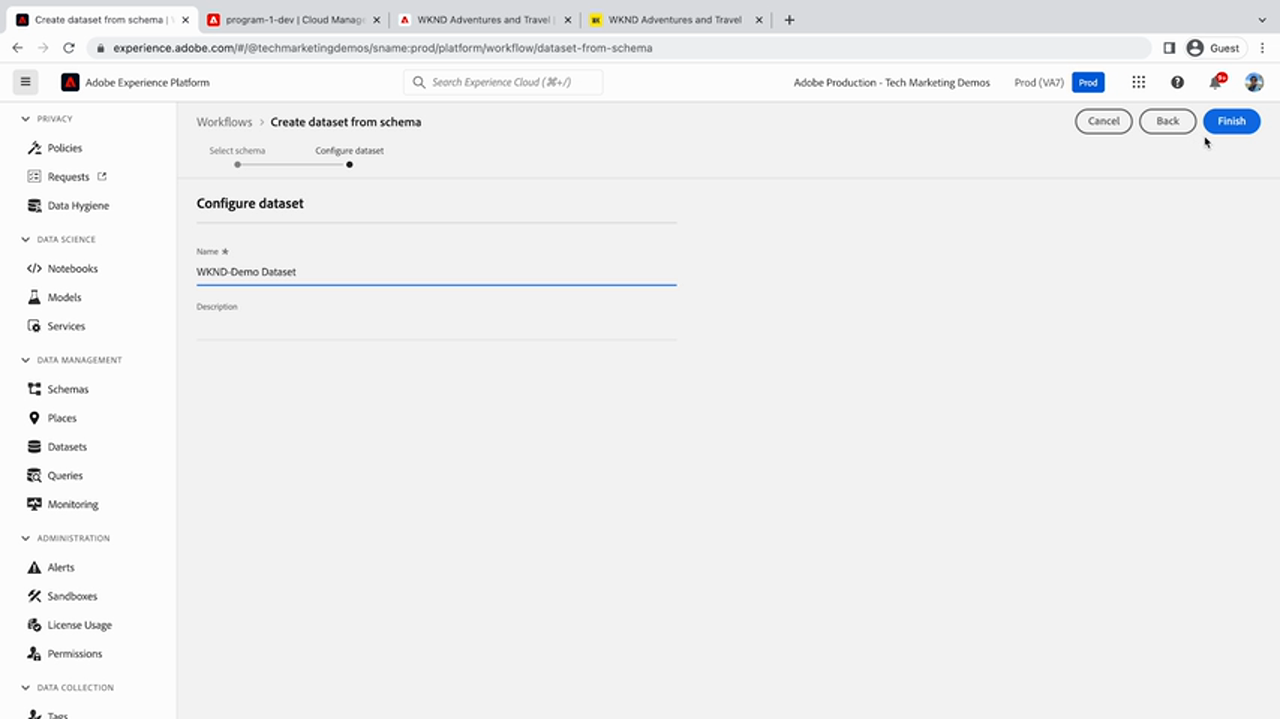Open the app switcher grid icon
This screenshot has width=1280, height=719.
click(x=1138, y=82)
